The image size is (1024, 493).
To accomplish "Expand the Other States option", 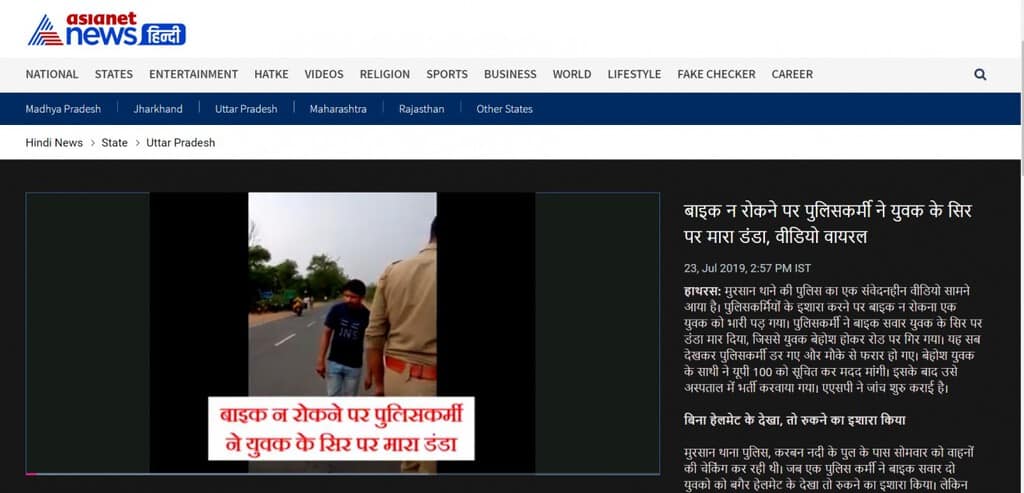I will click(504, 109).
